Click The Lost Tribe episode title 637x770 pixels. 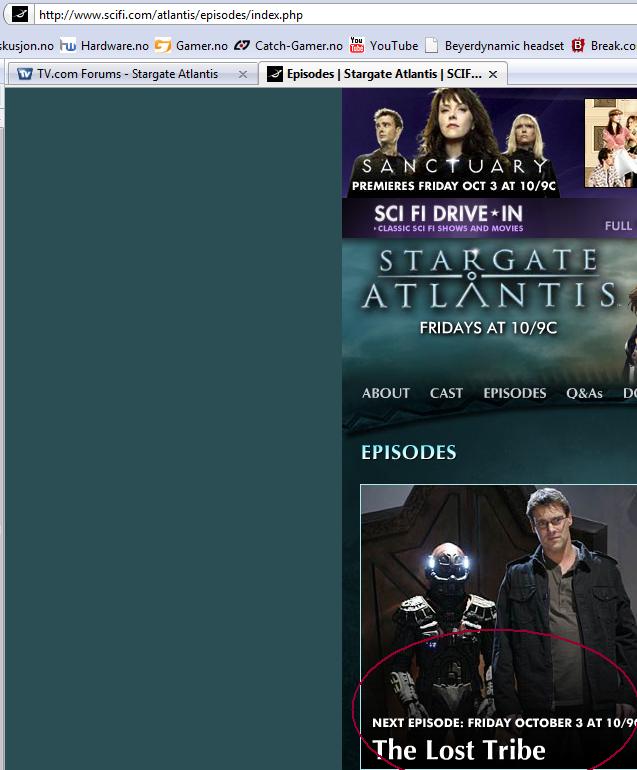(459, 750)
